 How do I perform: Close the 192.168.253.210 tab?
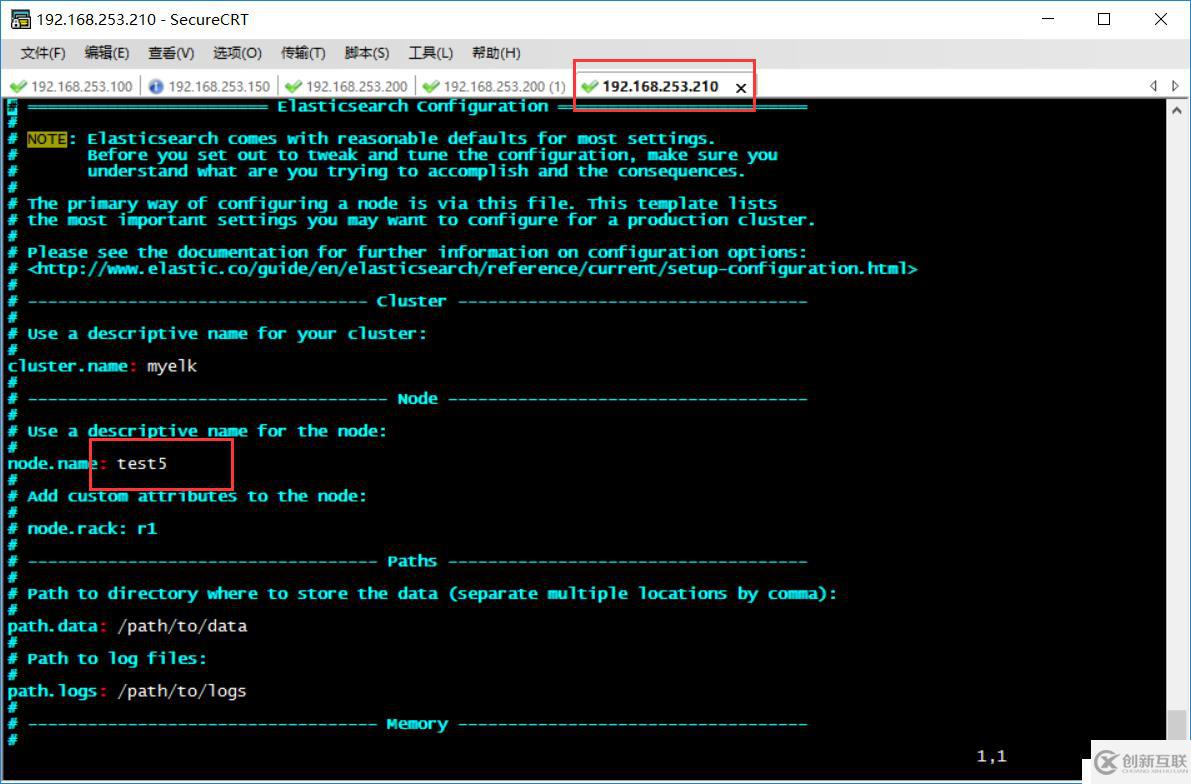(741, 88)
